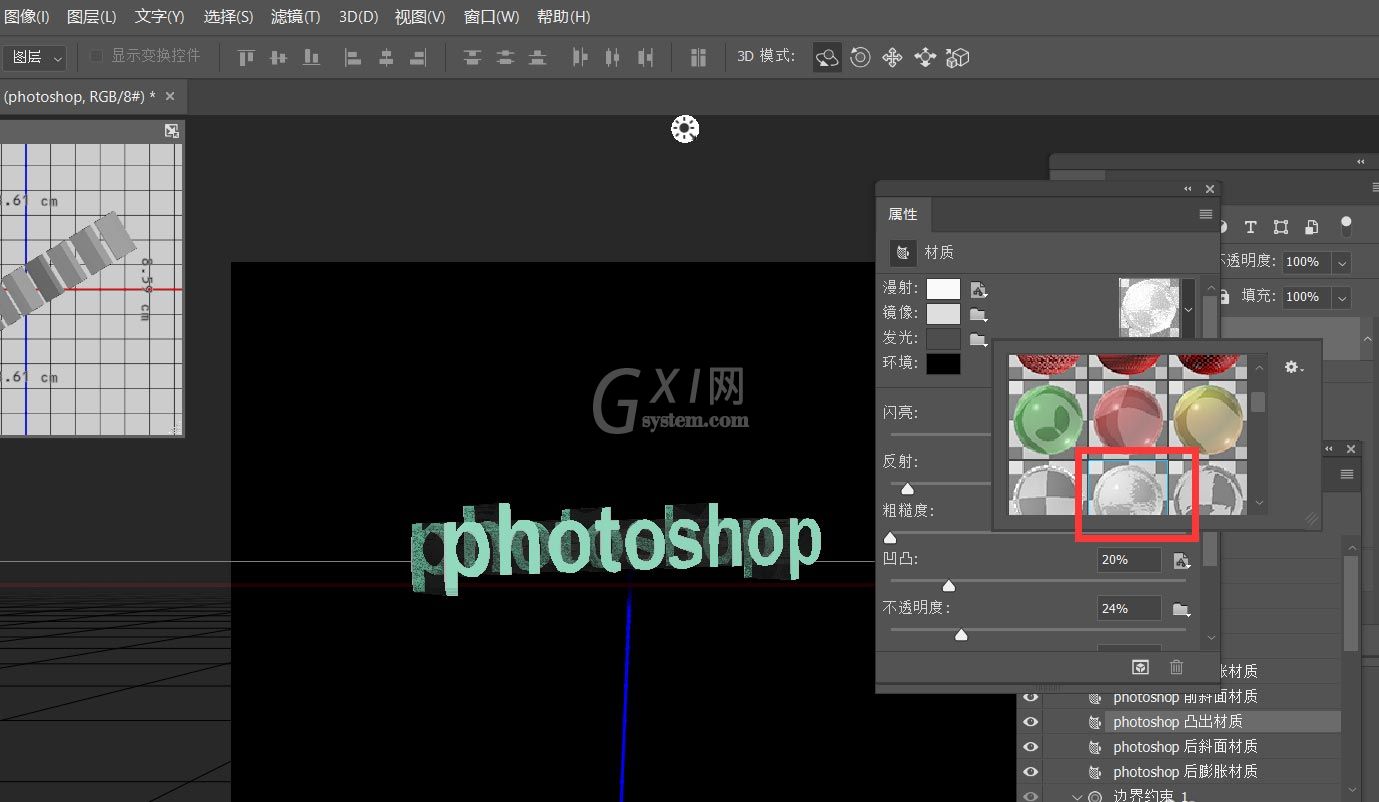Viewport: 1379px width, 802px height.
Task: Open the specular (镜像) texture folder icon
Action: click(x=979, y=314)
